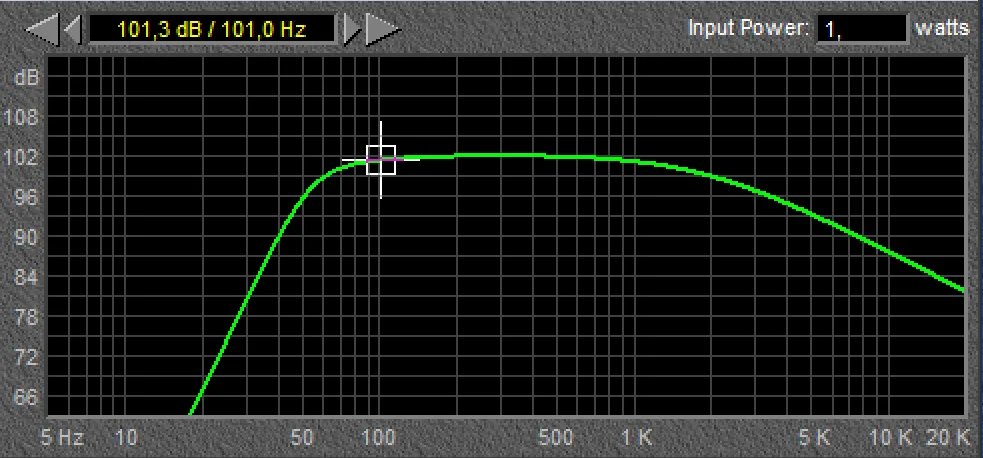983x458 pixels.
Task: Click the large left arrow cursor button
Action: pyautogui.click(x=42, y=28)
